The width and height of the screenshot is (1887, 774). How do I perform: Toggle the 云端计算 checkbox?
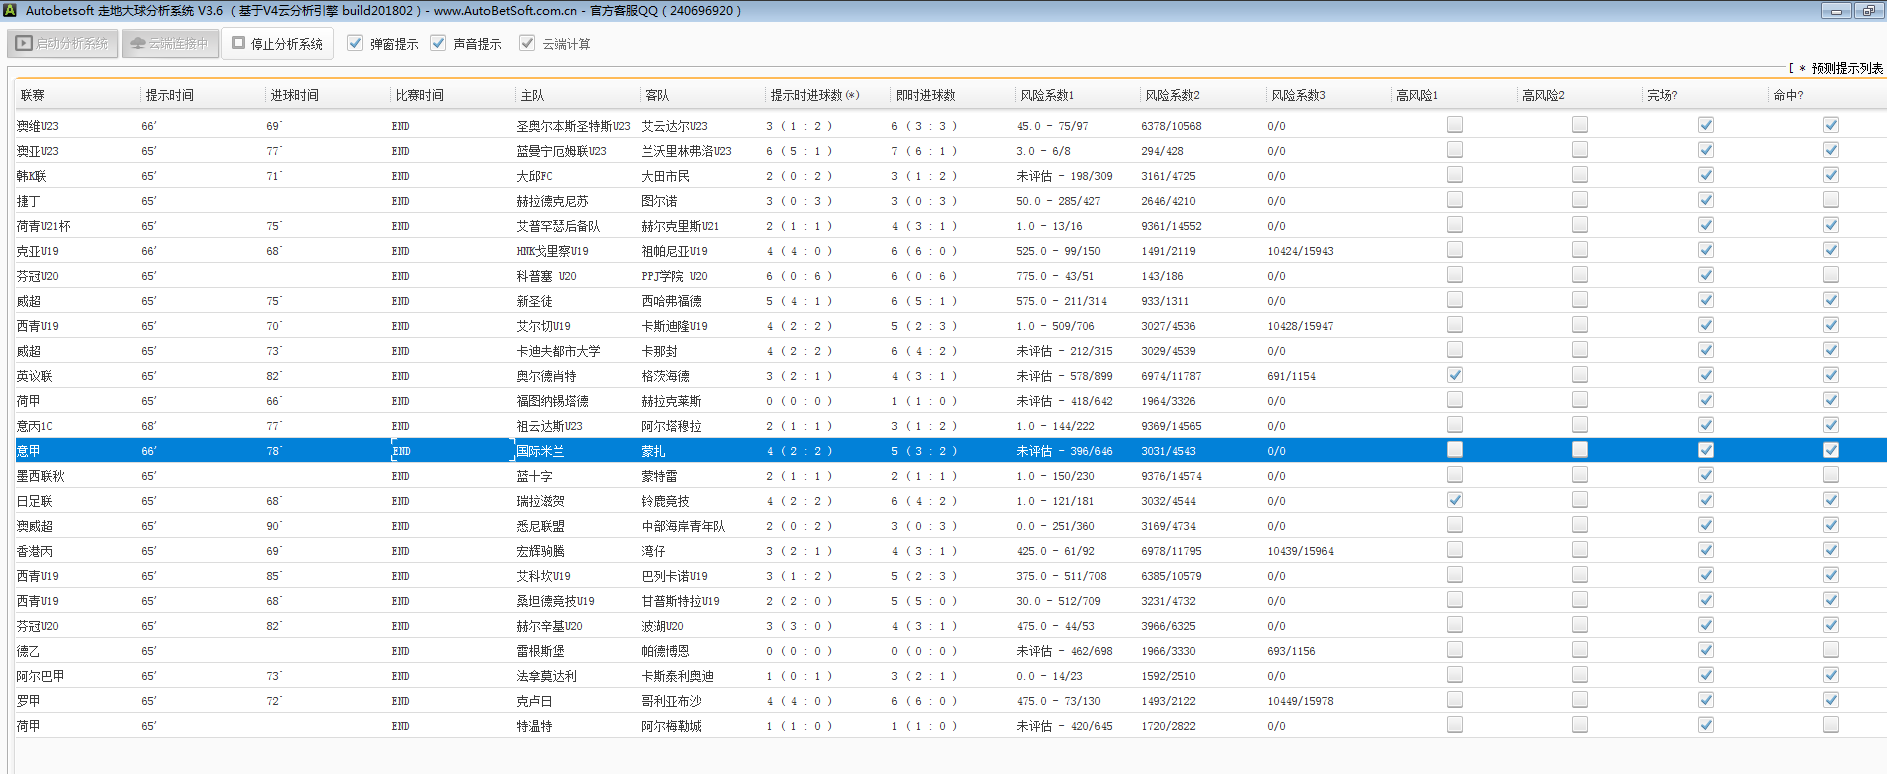pyautogui.click(x=527, y=44)
